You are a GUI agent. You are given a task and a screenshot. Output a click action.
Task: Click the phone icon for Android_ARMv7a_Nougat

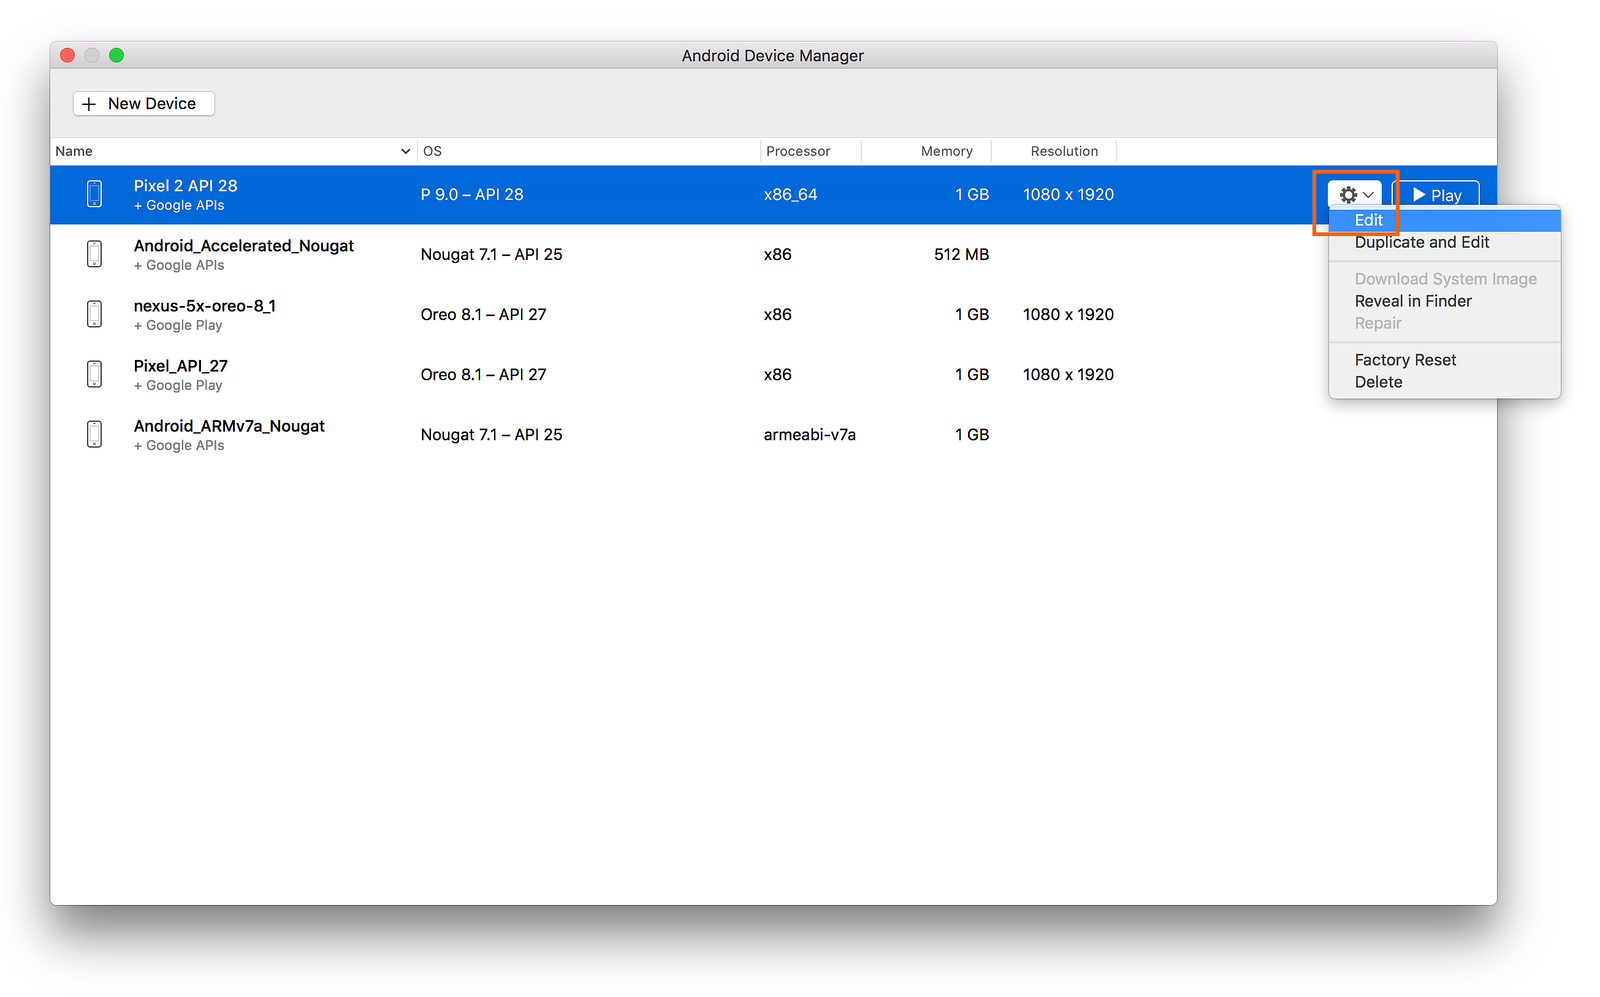click(94, 434)
